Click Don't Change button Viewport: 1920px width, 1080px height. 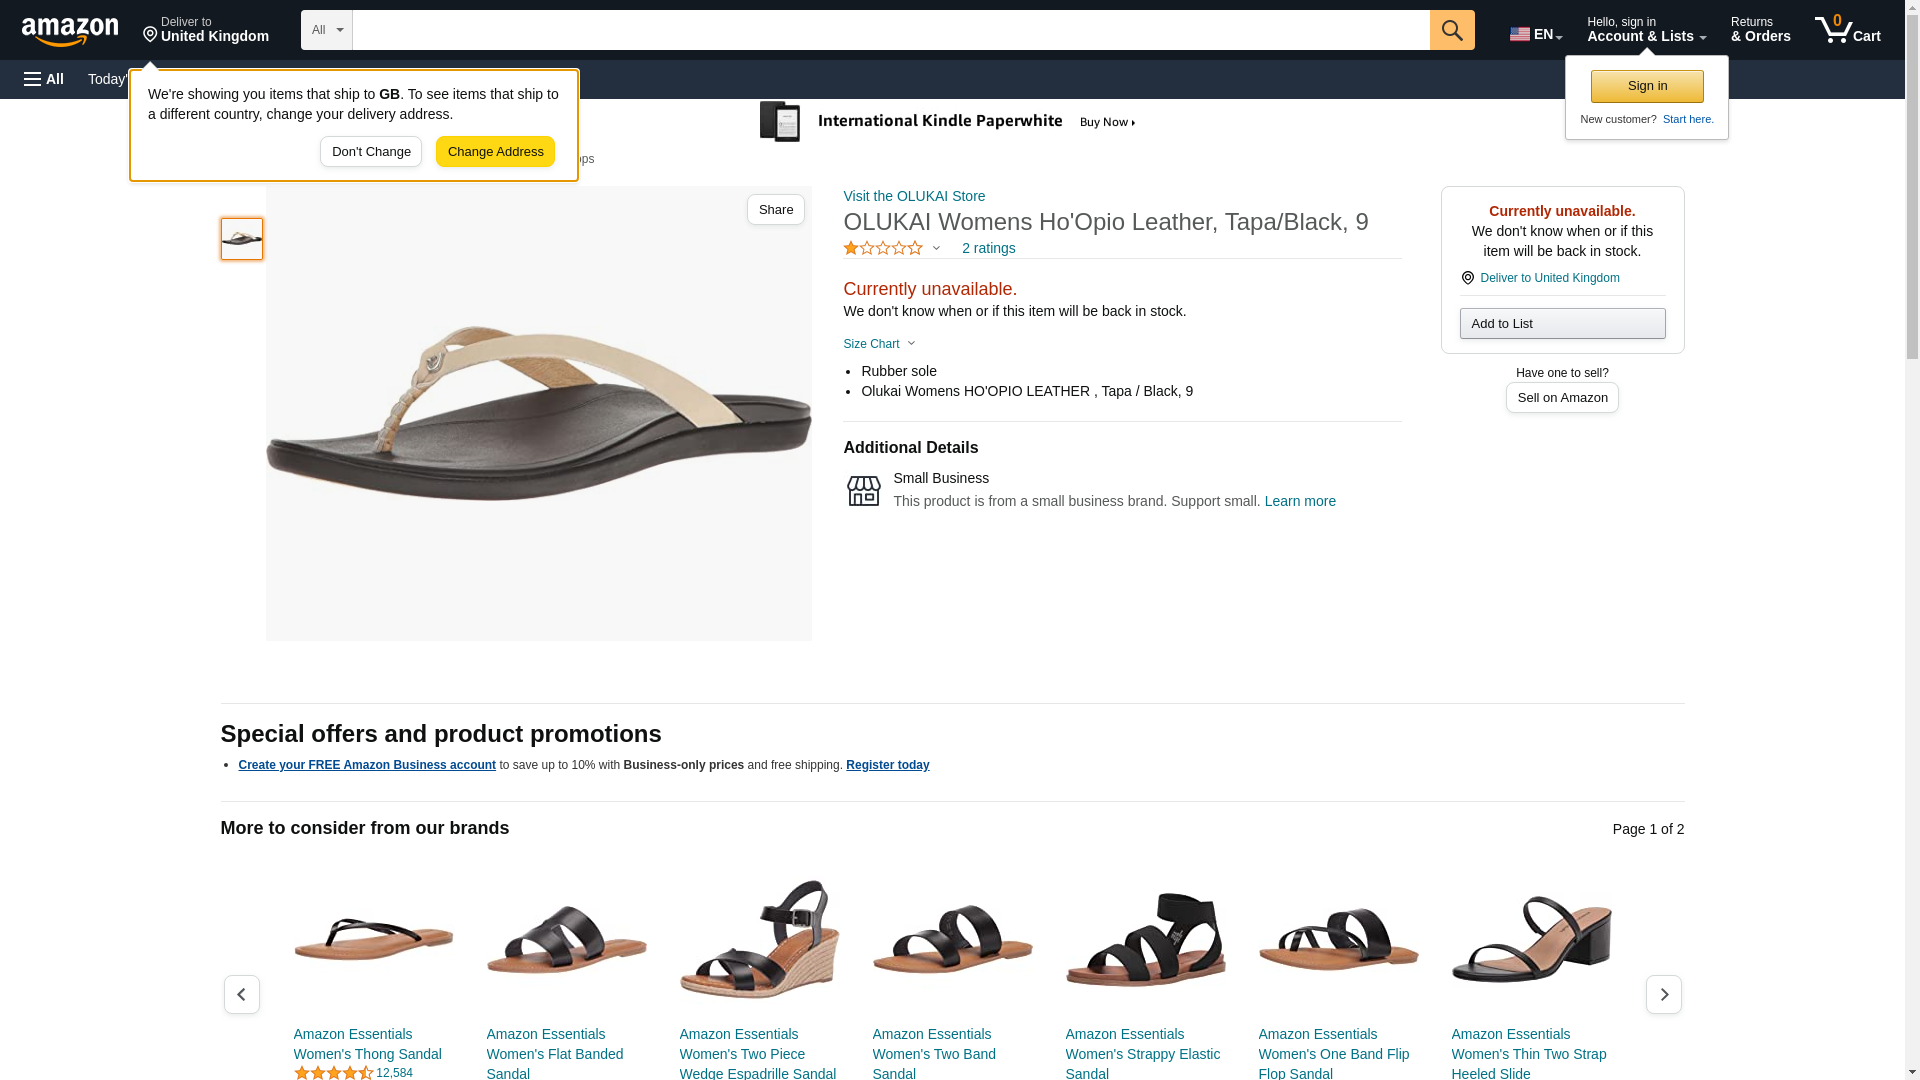tap(371, 152)
